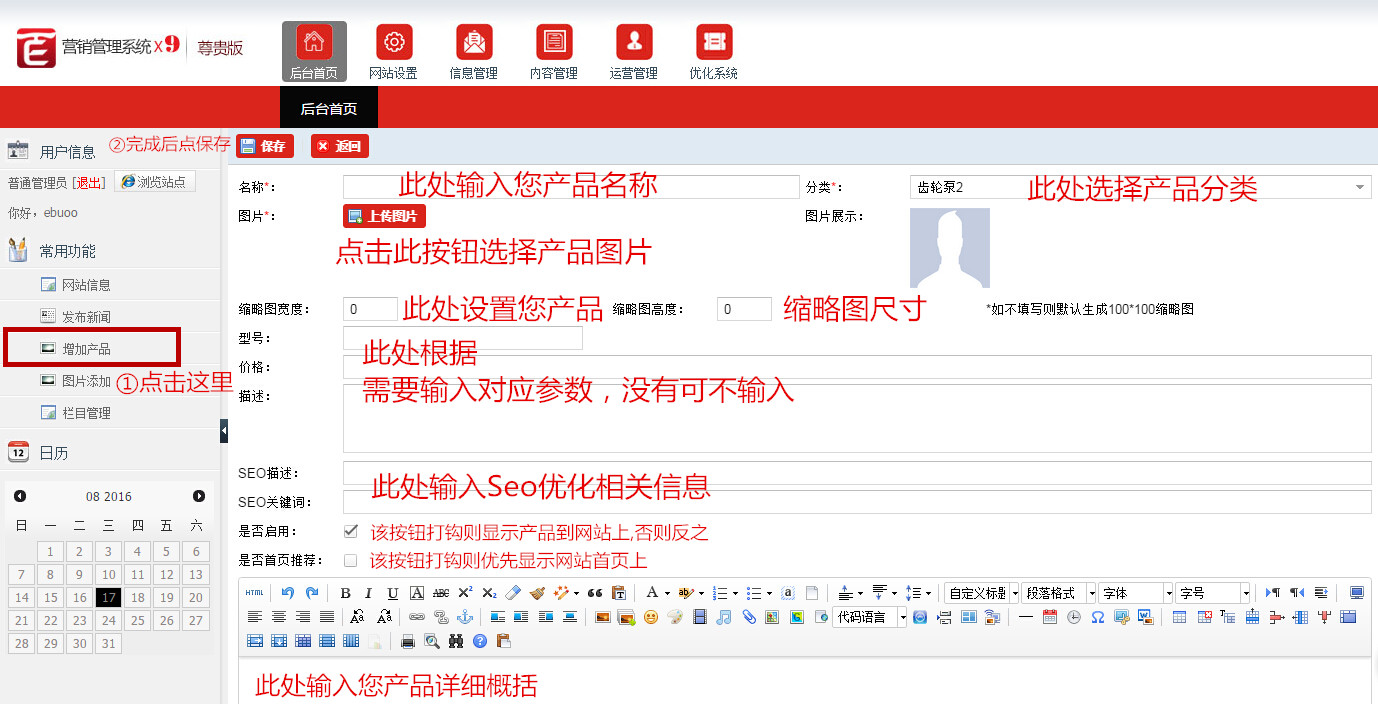1378x704 pixels.
Task: Open the 网站设置 top menu
Action: click(x=393, y=52)
